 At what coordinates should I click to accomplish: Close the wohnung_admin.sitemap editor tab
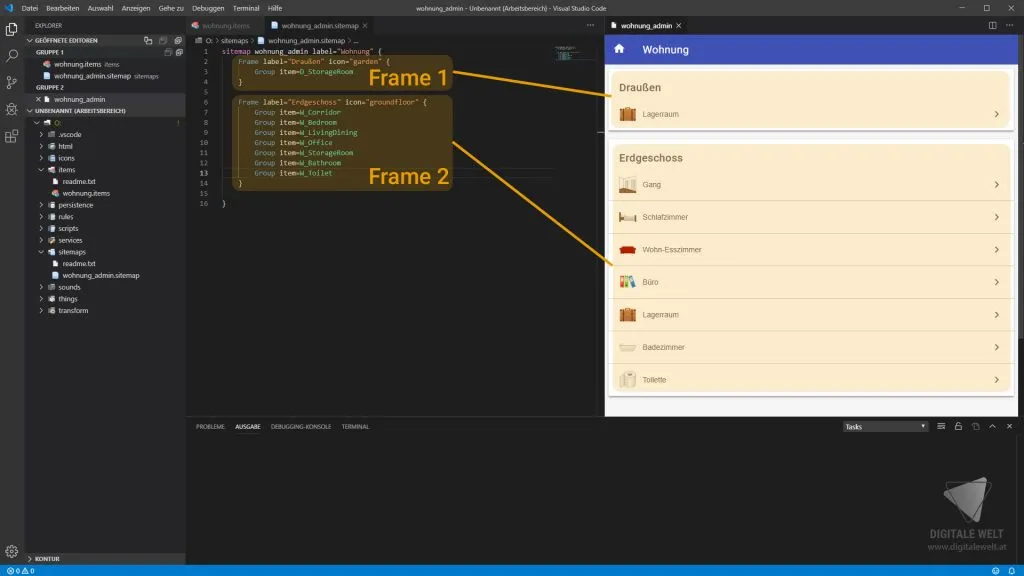pyautogui.click(x=365, y=25)
